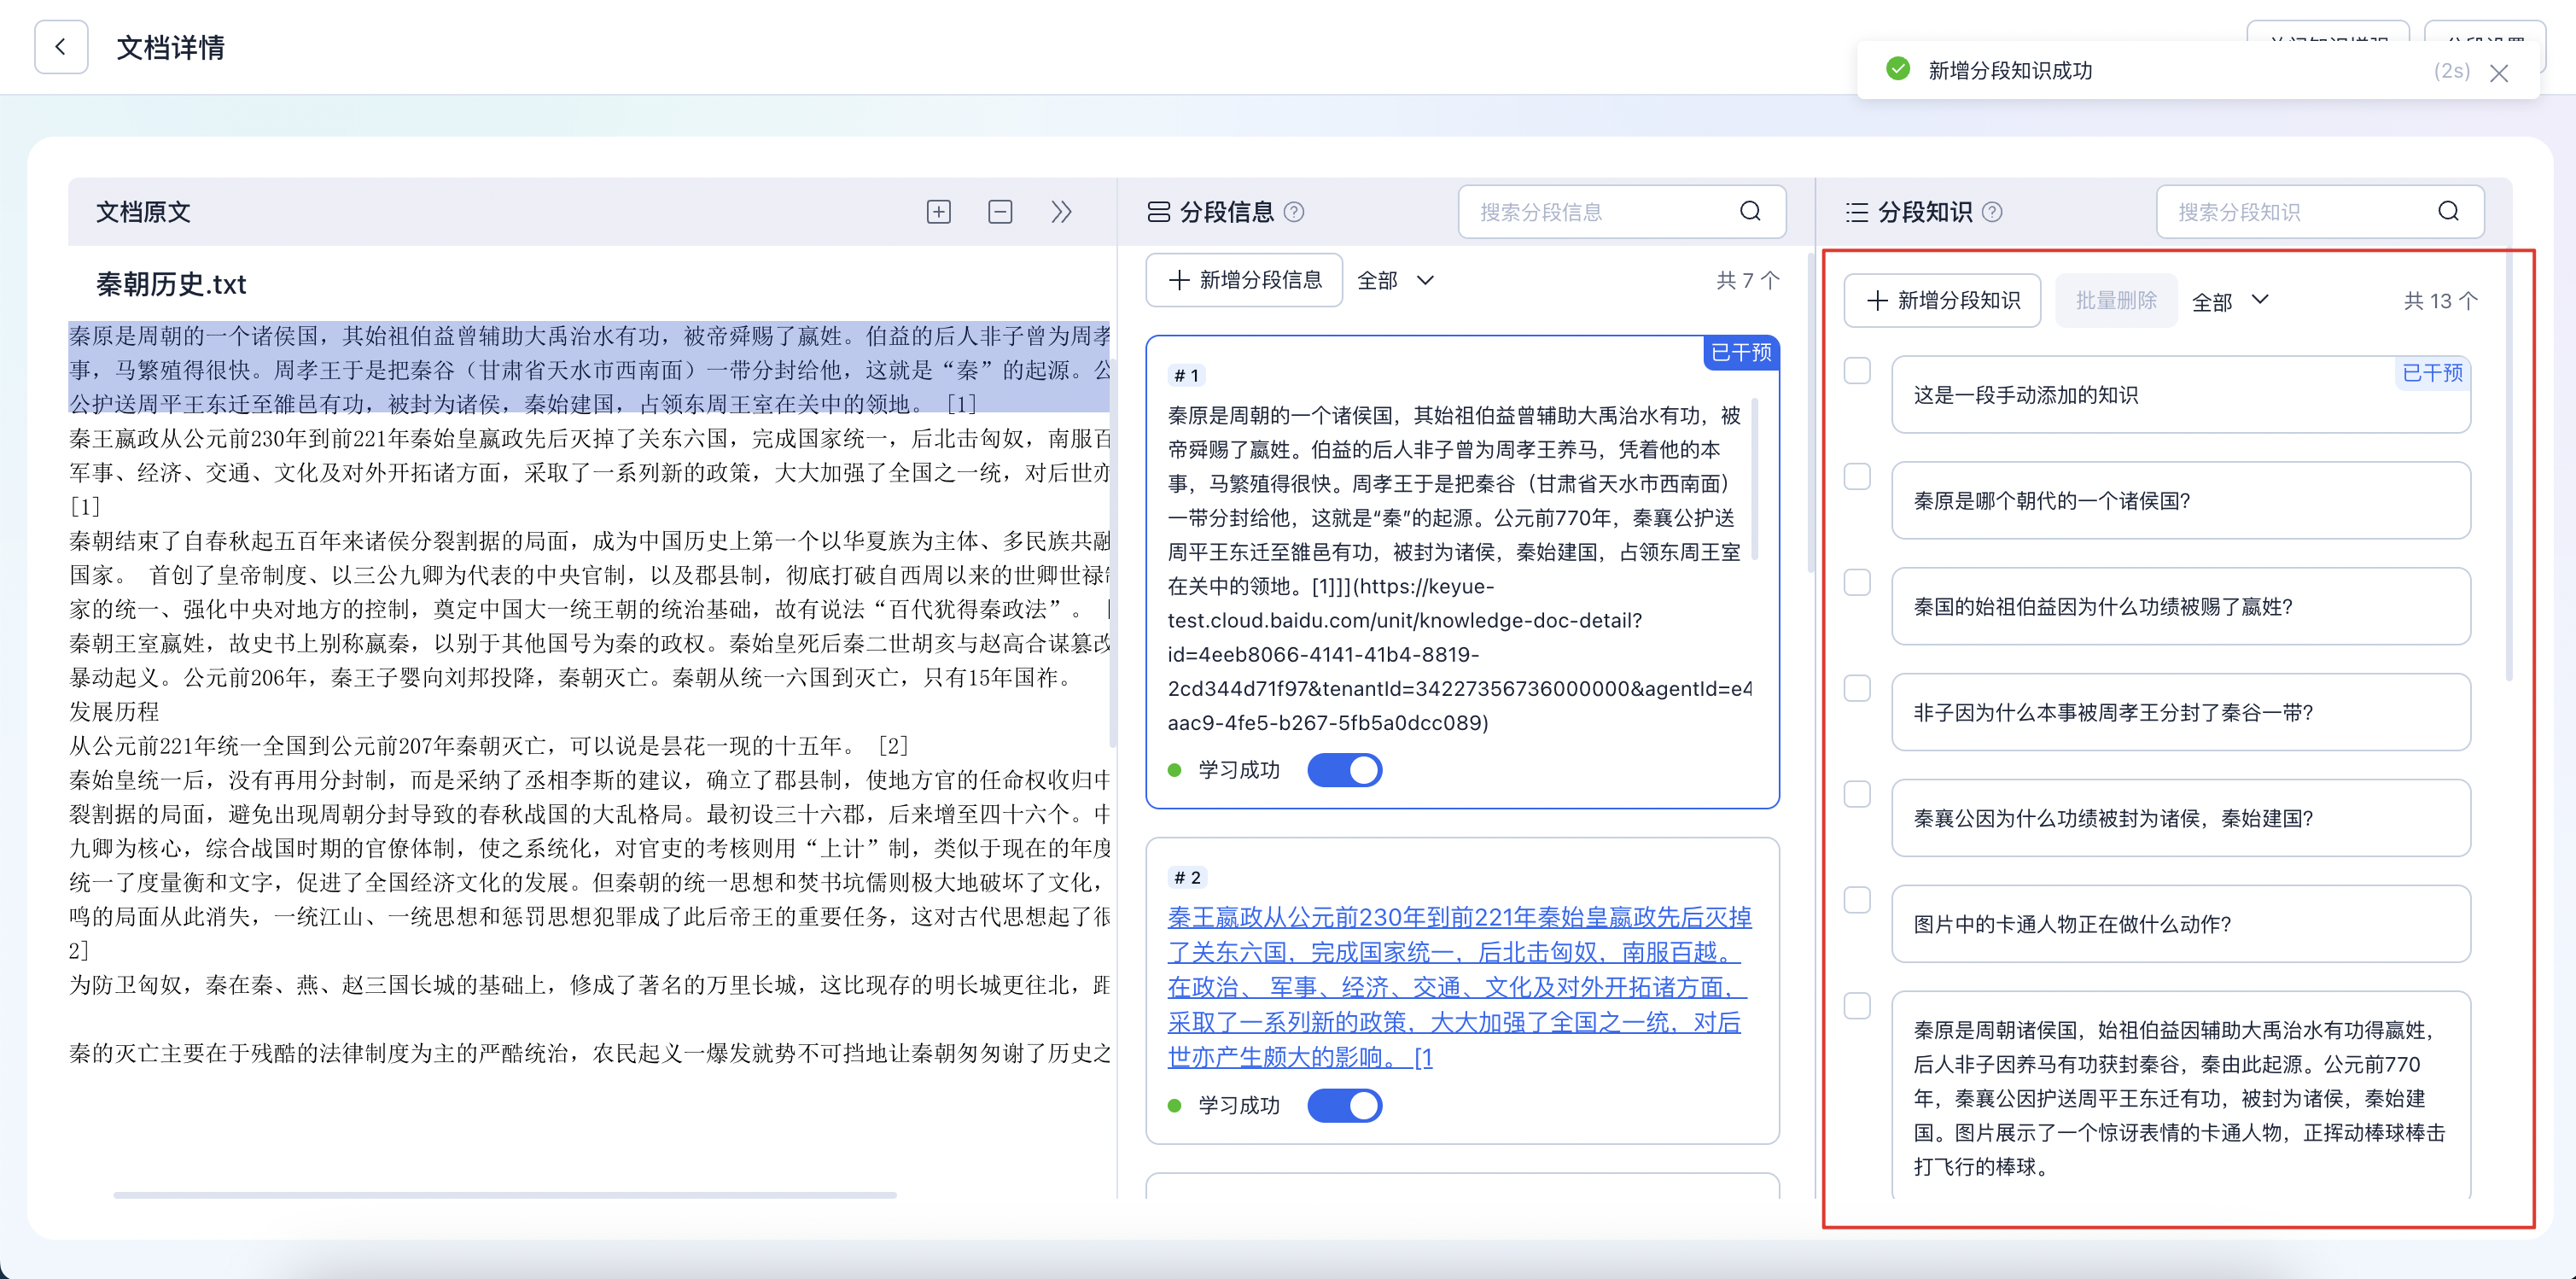2576x1279 pixels.
Task: Click the green success check icon in notification
Action: tap(1897, 69)
